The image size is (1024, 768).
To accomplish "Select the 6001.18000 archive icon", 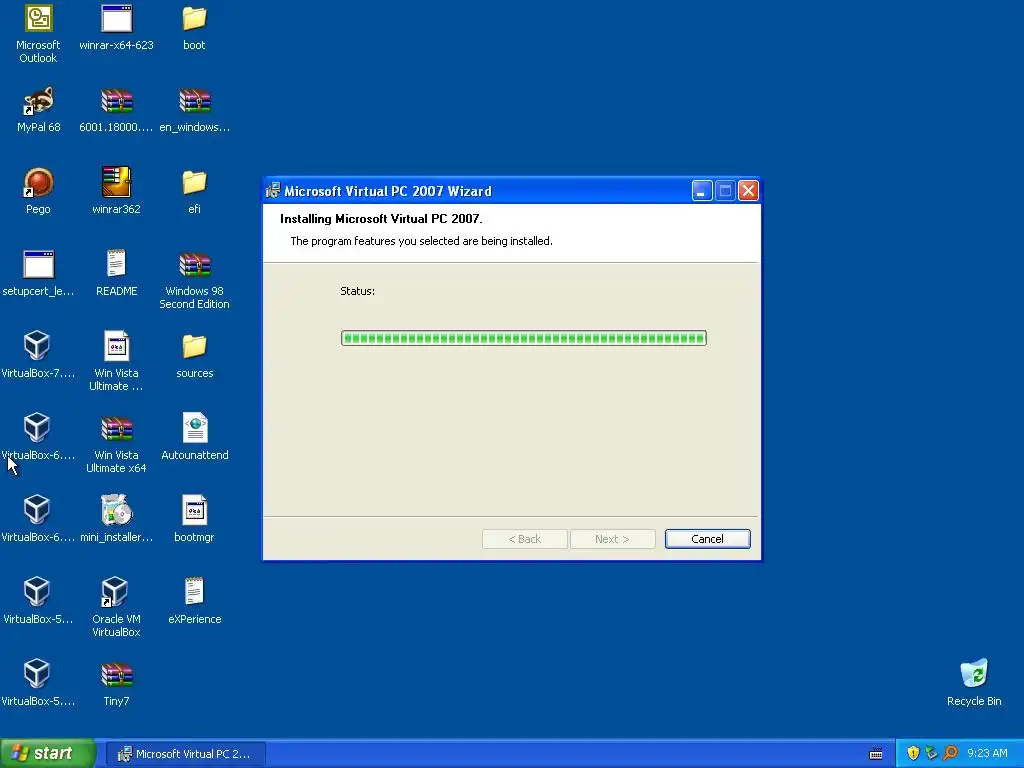I will [116, 102].
